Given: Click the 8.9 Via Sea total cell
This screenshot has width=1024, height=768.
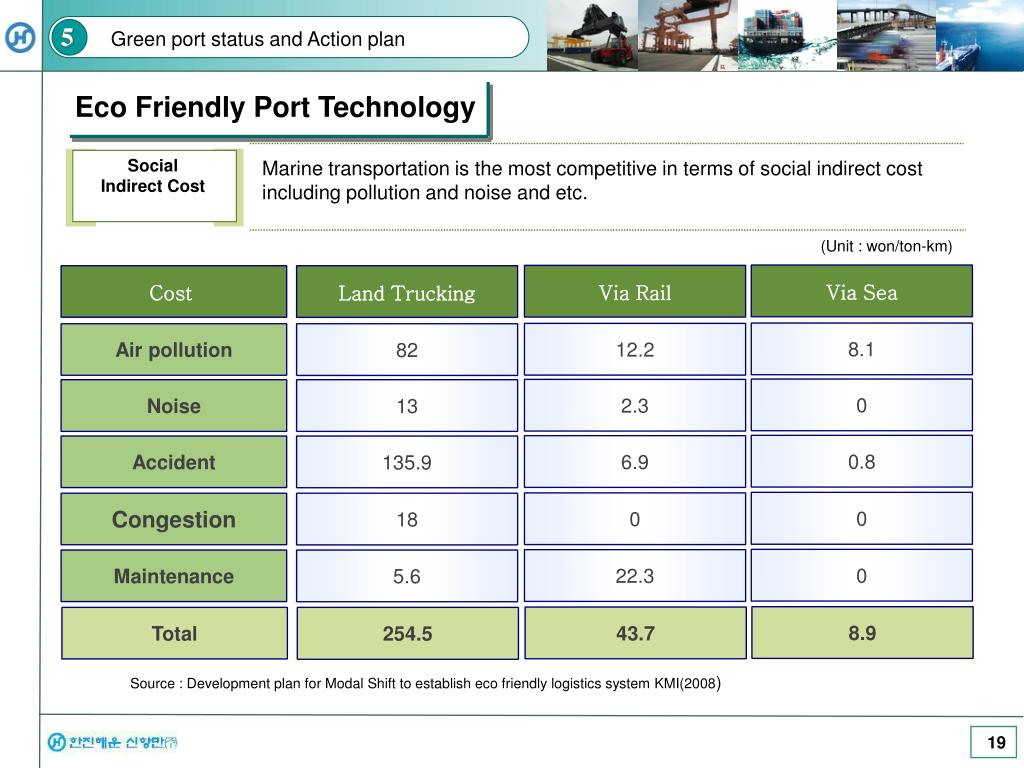Looking at the screenshot, I should pos(862,633).
